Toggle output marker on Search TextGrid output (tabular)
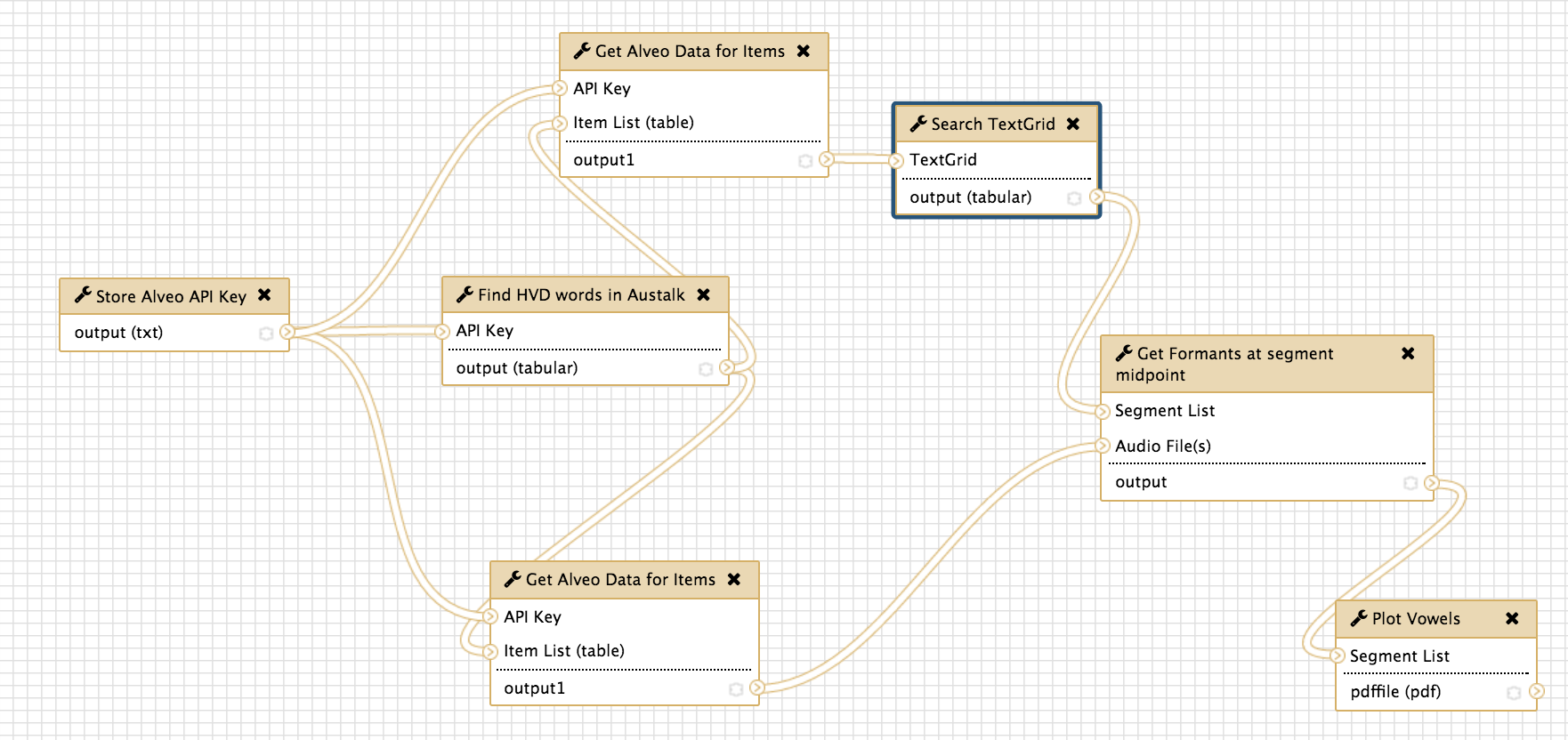The image size is (1568, 740). 1074,198
